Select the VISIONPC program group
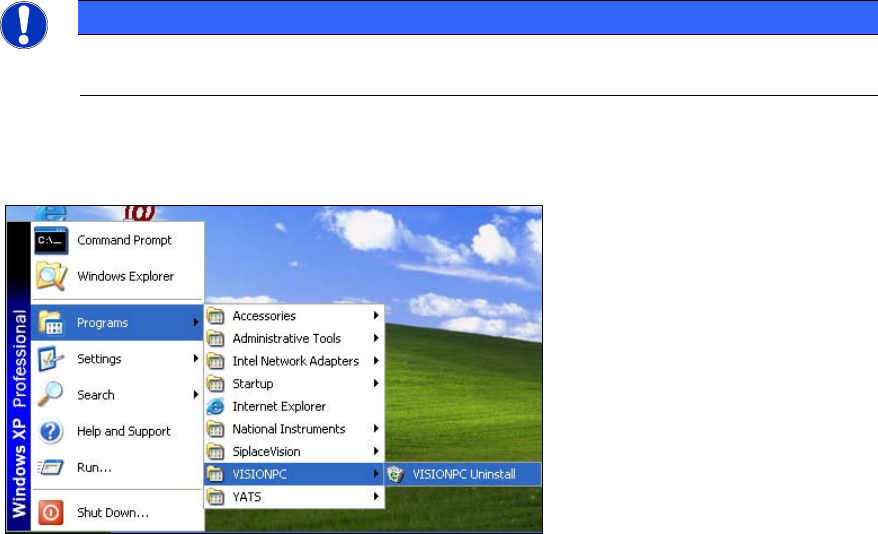This screenshot has height=534, width=878. (294, 474)
